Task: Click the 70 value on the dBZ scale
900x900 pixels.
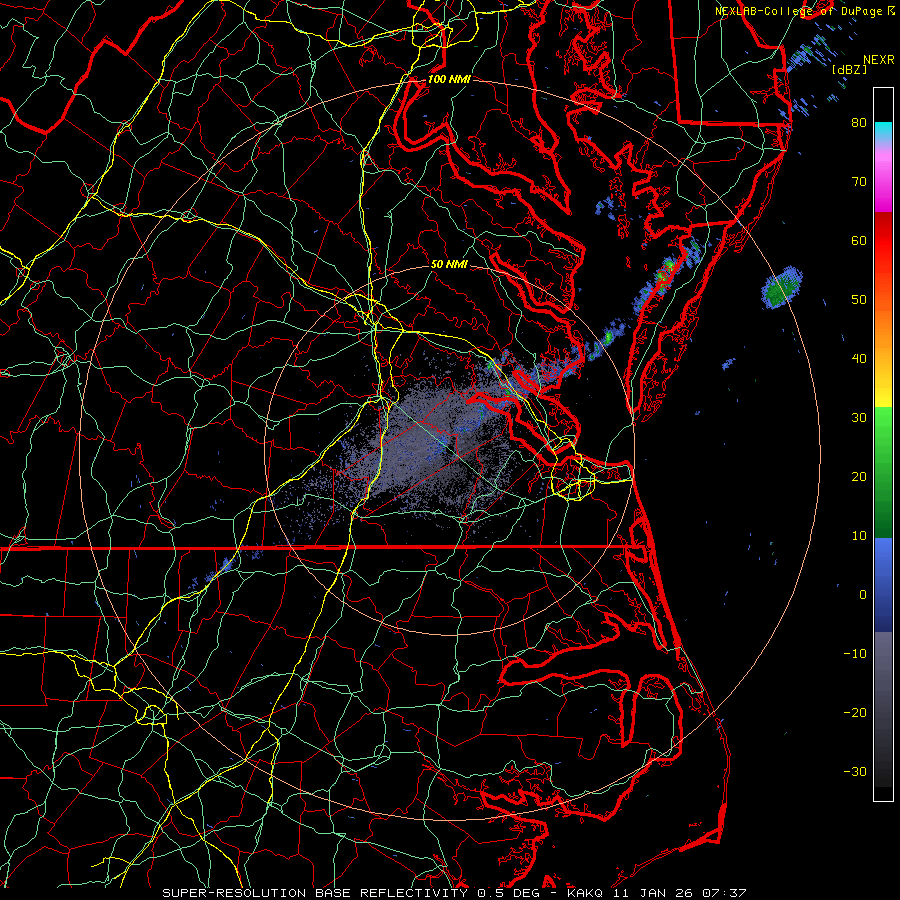Action: click(x=859, y=182)
